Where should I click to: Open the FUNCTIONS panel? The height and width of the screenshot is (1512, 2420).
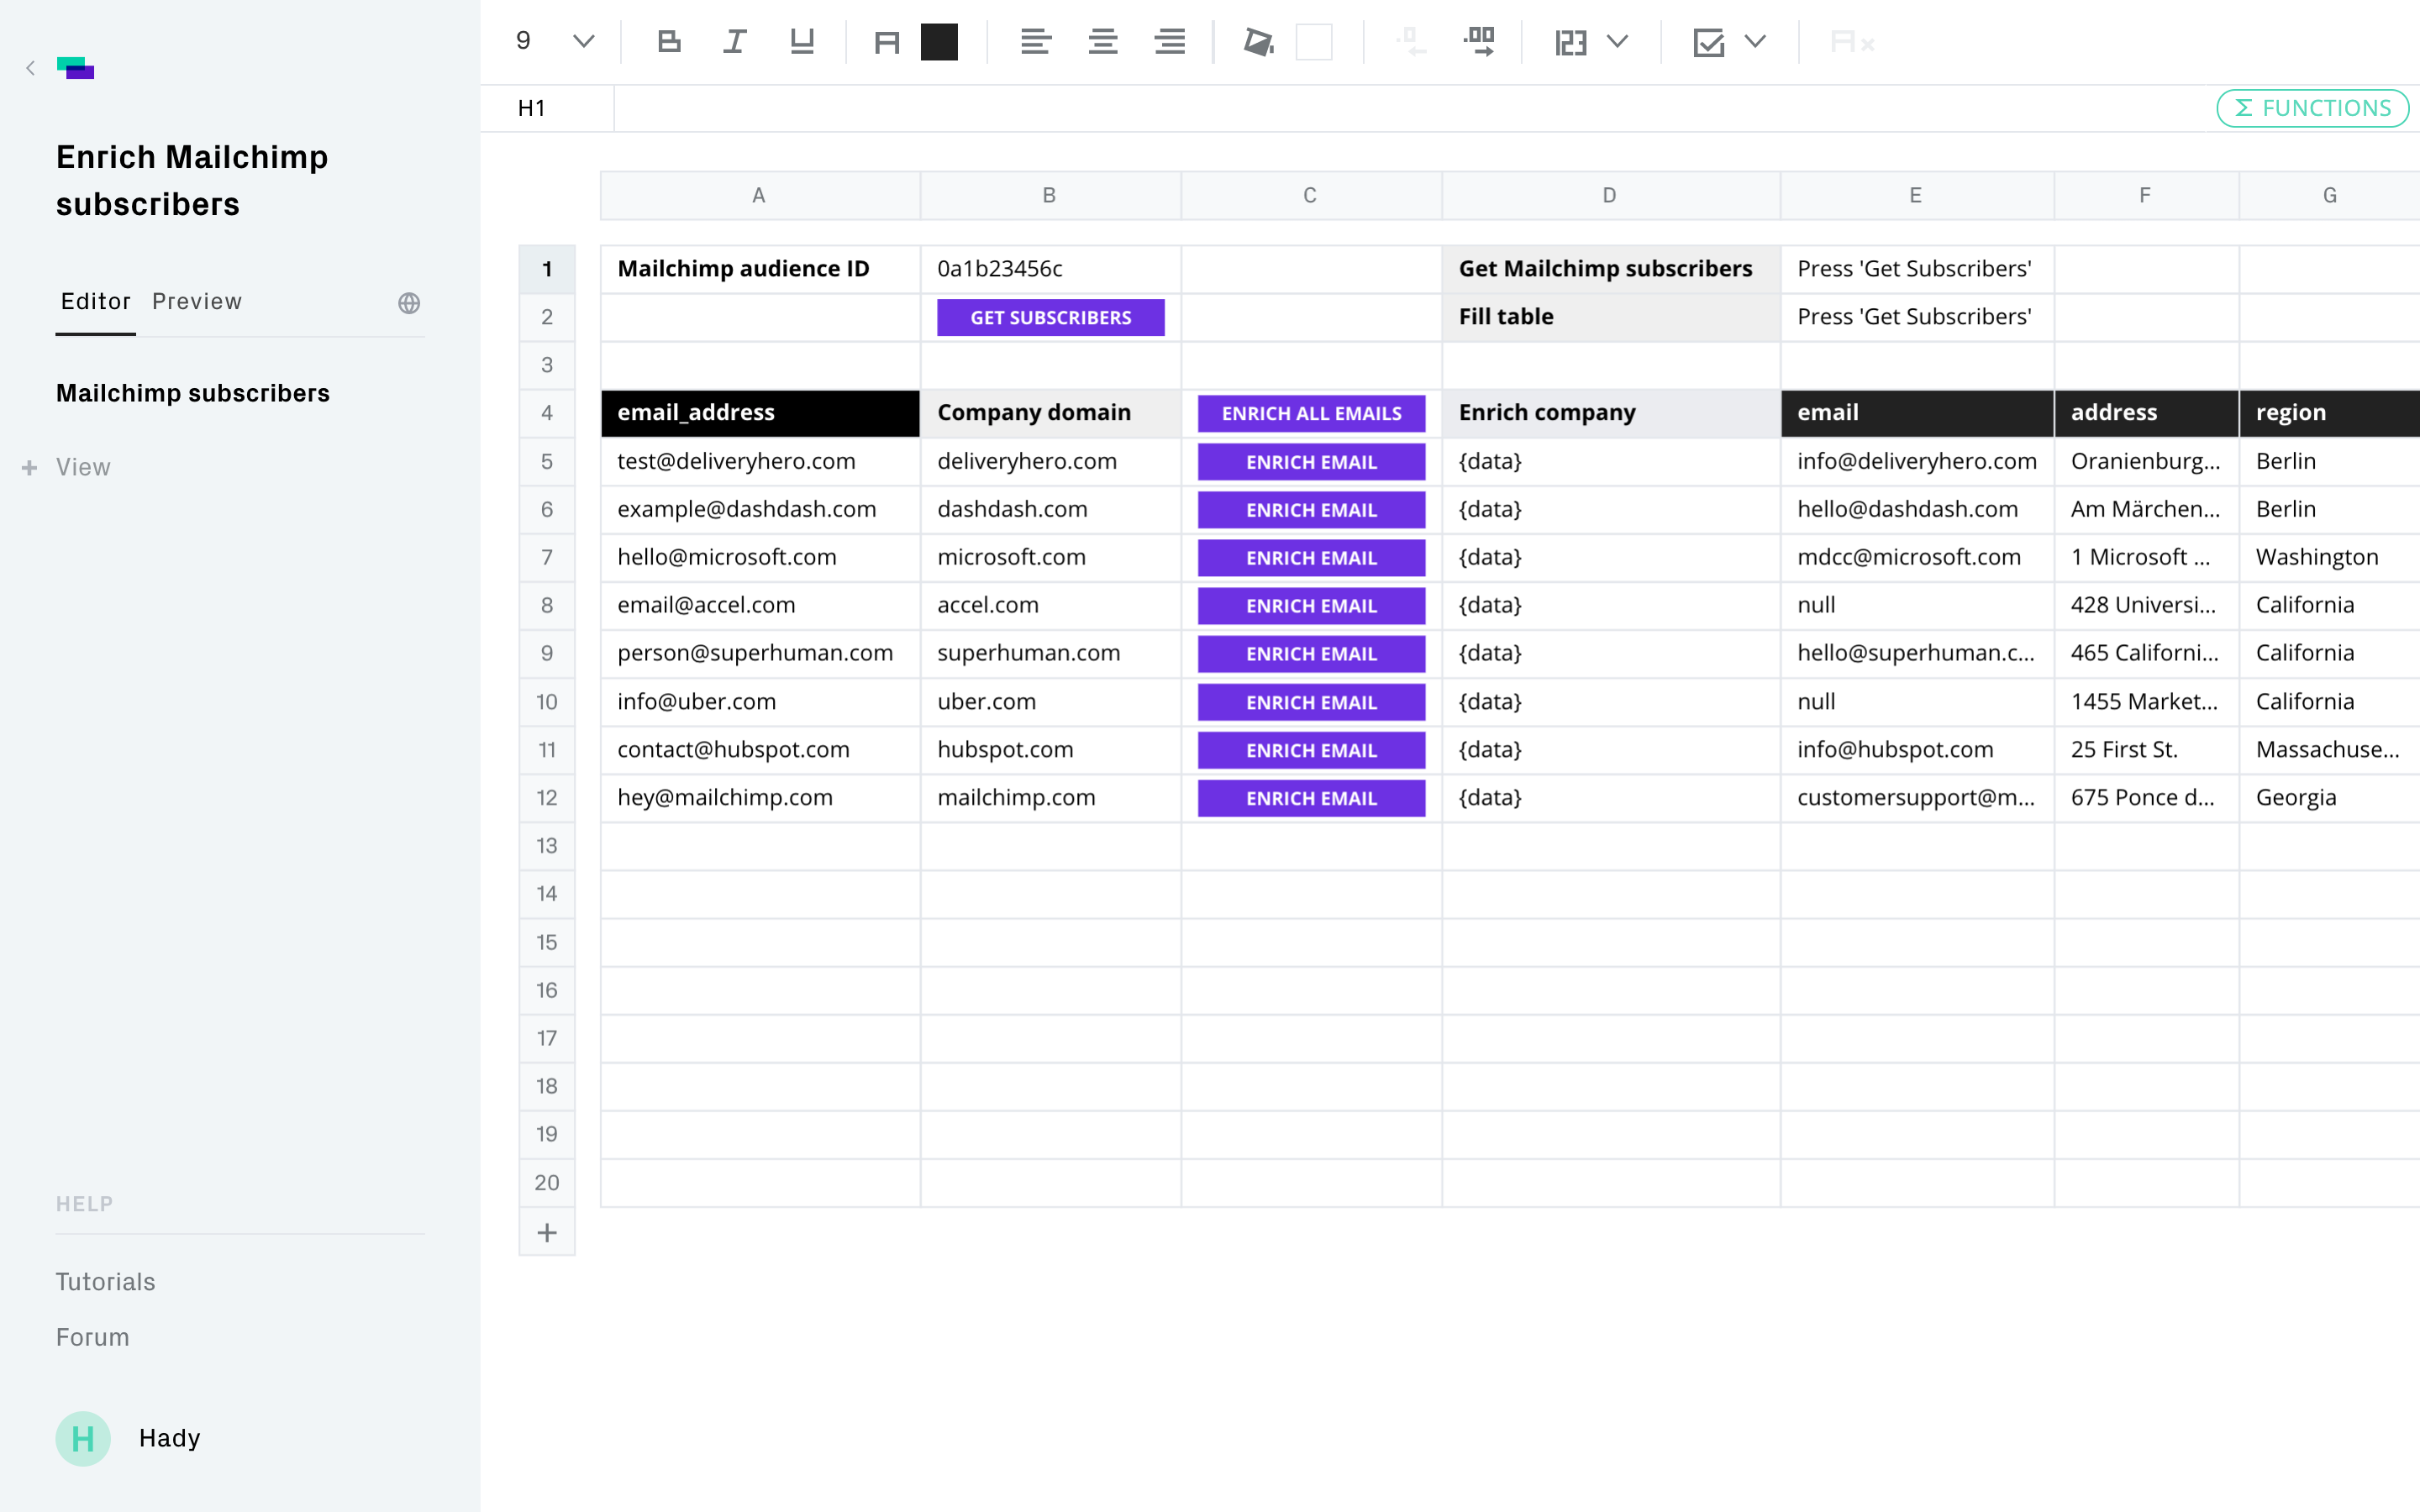tap(2311, 108)
